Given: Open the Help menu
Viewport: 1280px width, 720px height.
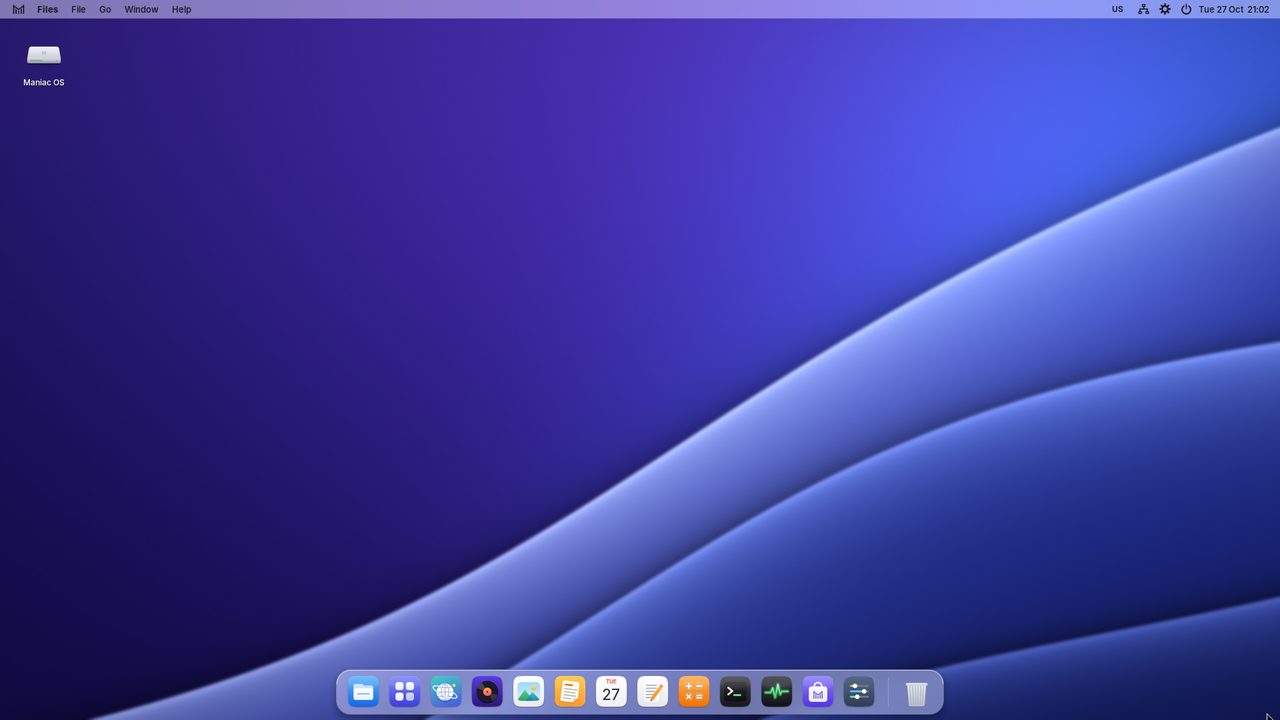Looking at the screenshot, I should coord(181,9).
